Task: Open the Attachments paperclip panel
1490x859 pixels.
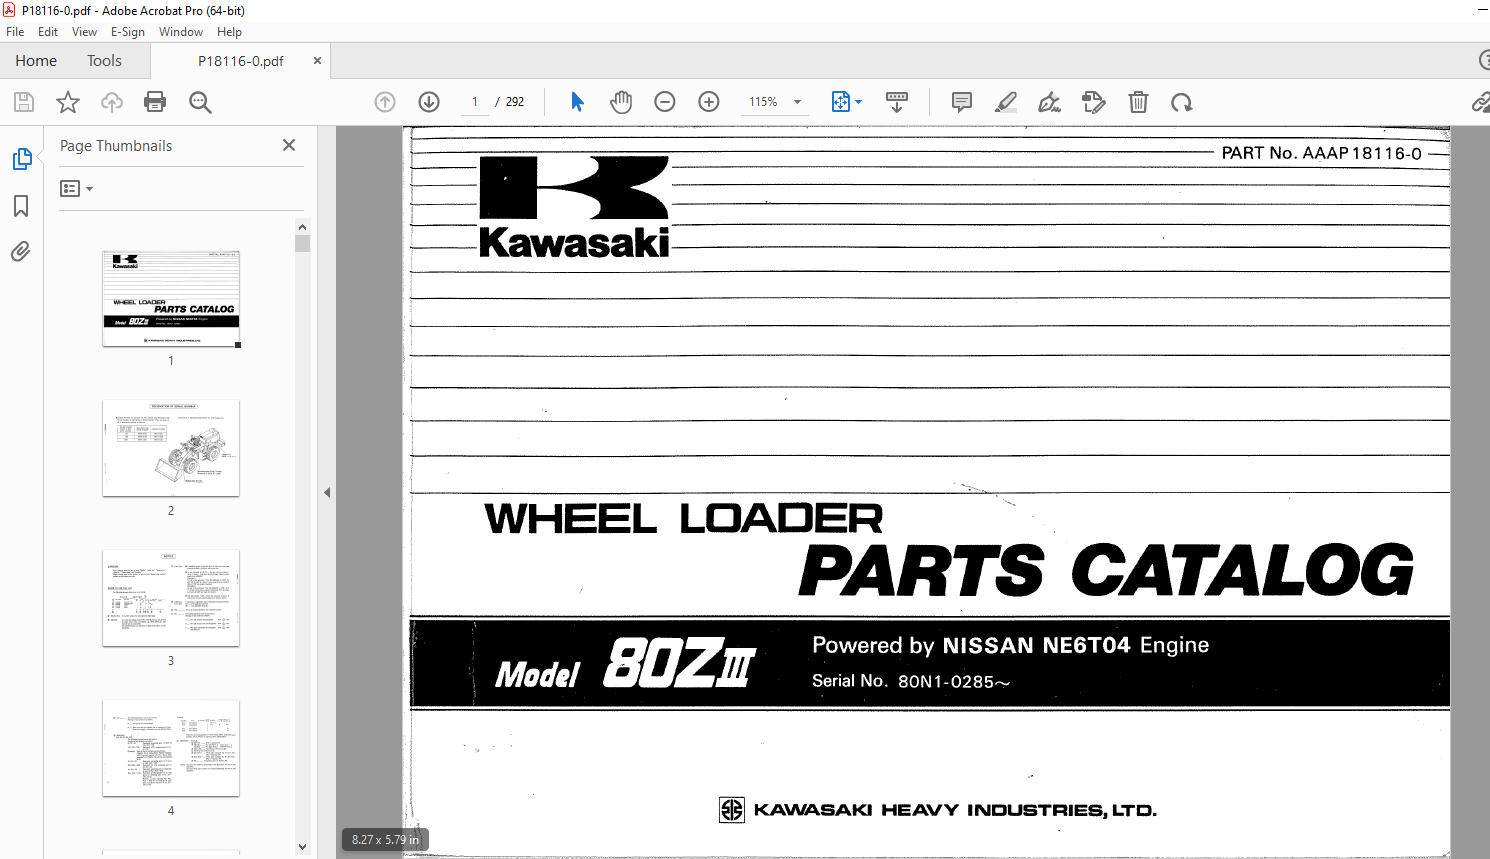Action: [21, 251]
